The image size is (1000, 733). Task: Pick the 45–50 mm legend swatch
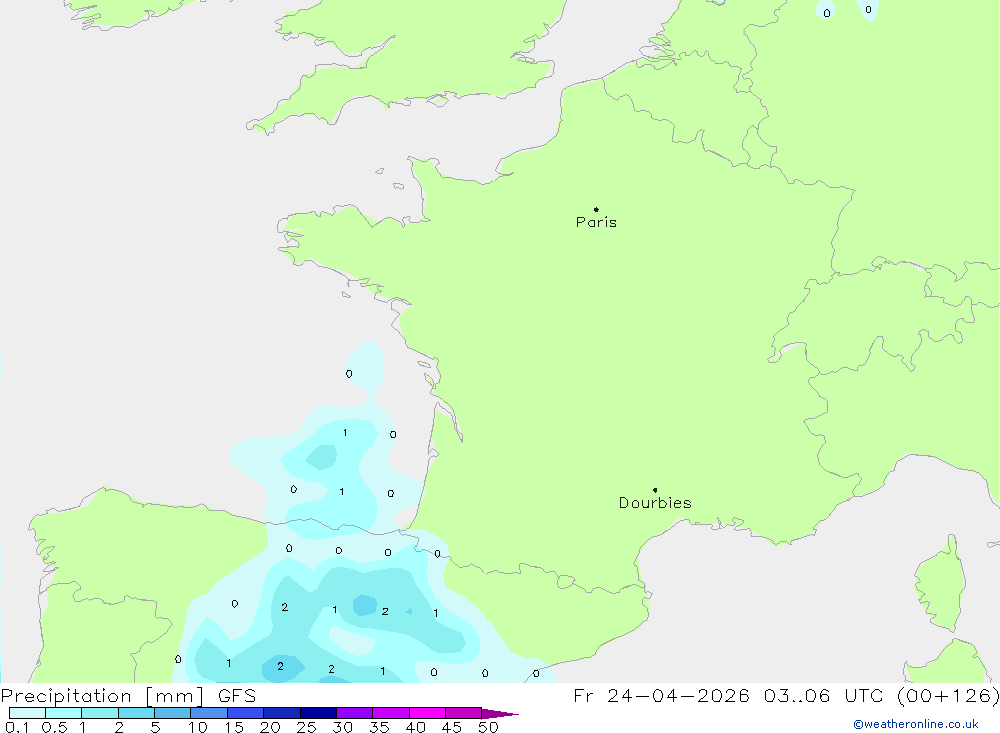(464, 713)
